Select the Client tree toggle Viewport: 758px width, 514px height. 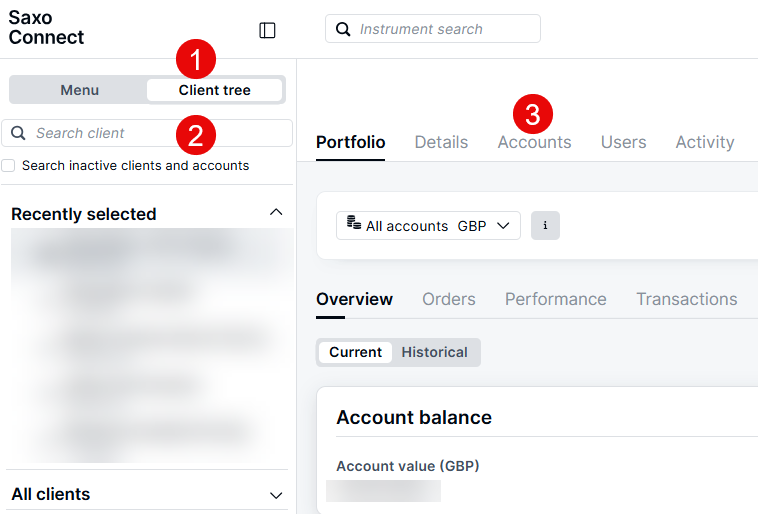point(214,90)
